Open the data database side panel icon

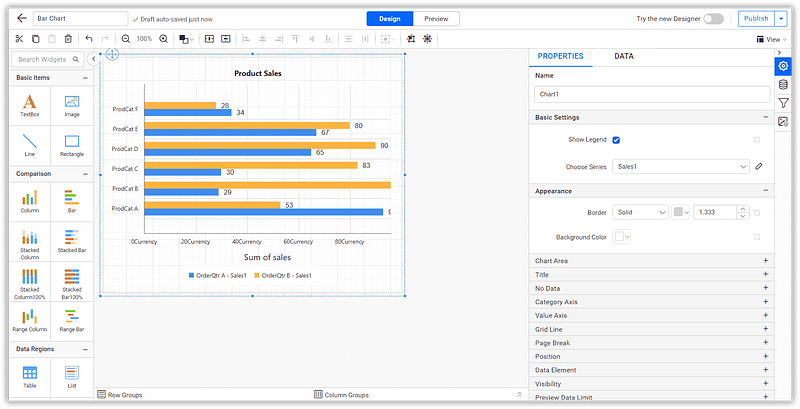pyautogui.click(x=783, y=85)
